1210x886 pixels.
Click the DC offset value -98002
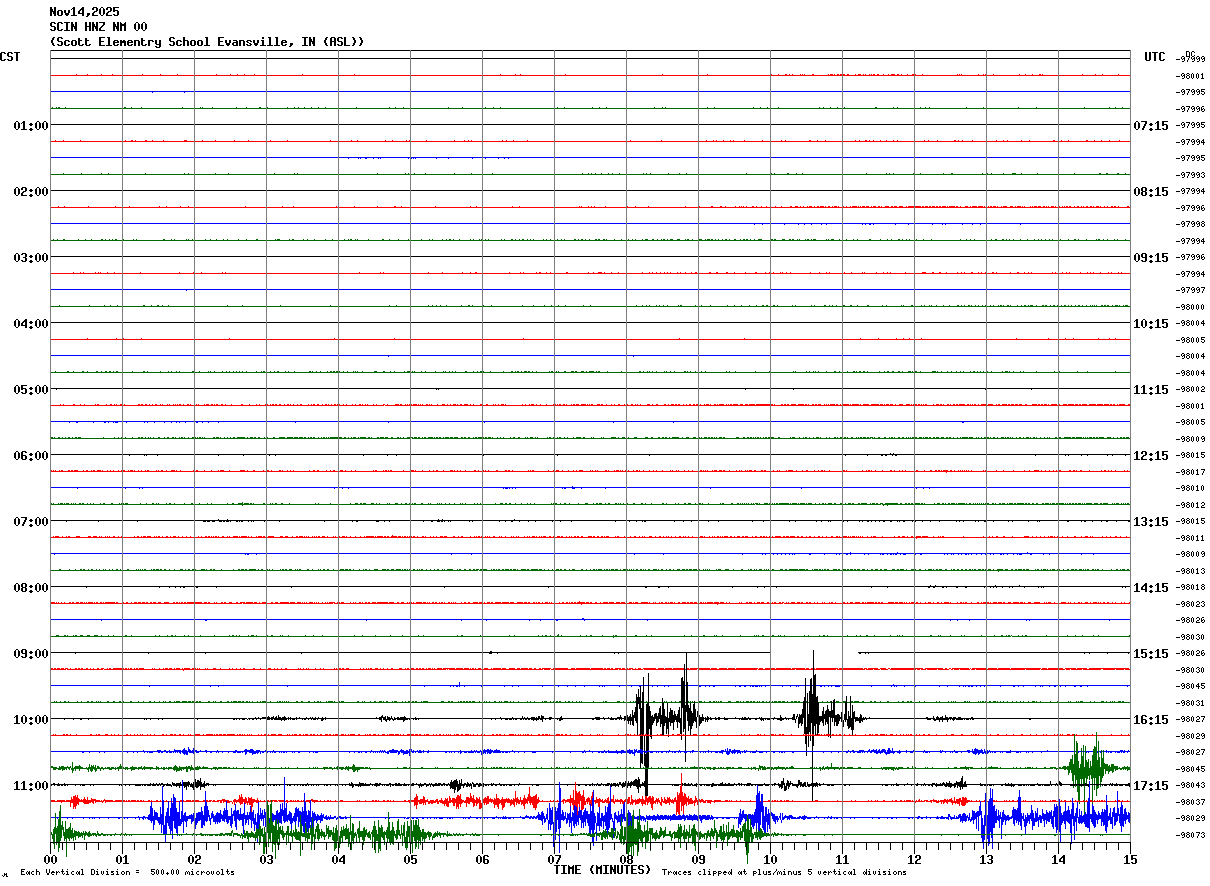point(1191,389)
